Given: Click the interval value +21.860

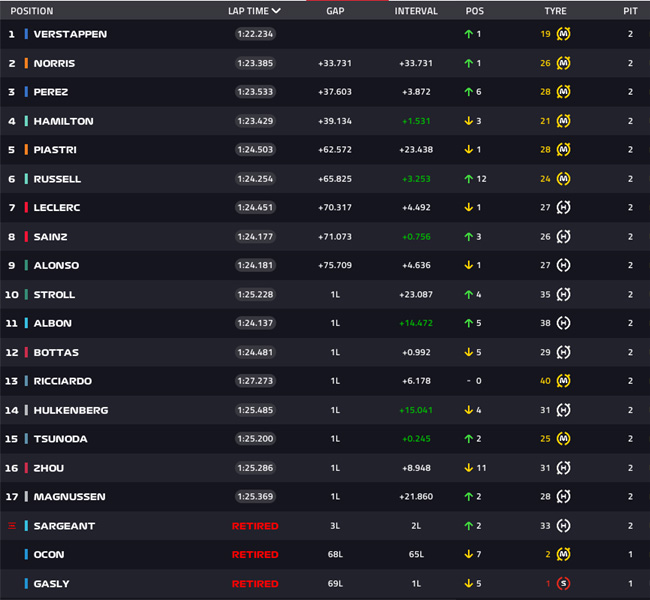Looking at the screenshot, I should (x=416, y=496).
